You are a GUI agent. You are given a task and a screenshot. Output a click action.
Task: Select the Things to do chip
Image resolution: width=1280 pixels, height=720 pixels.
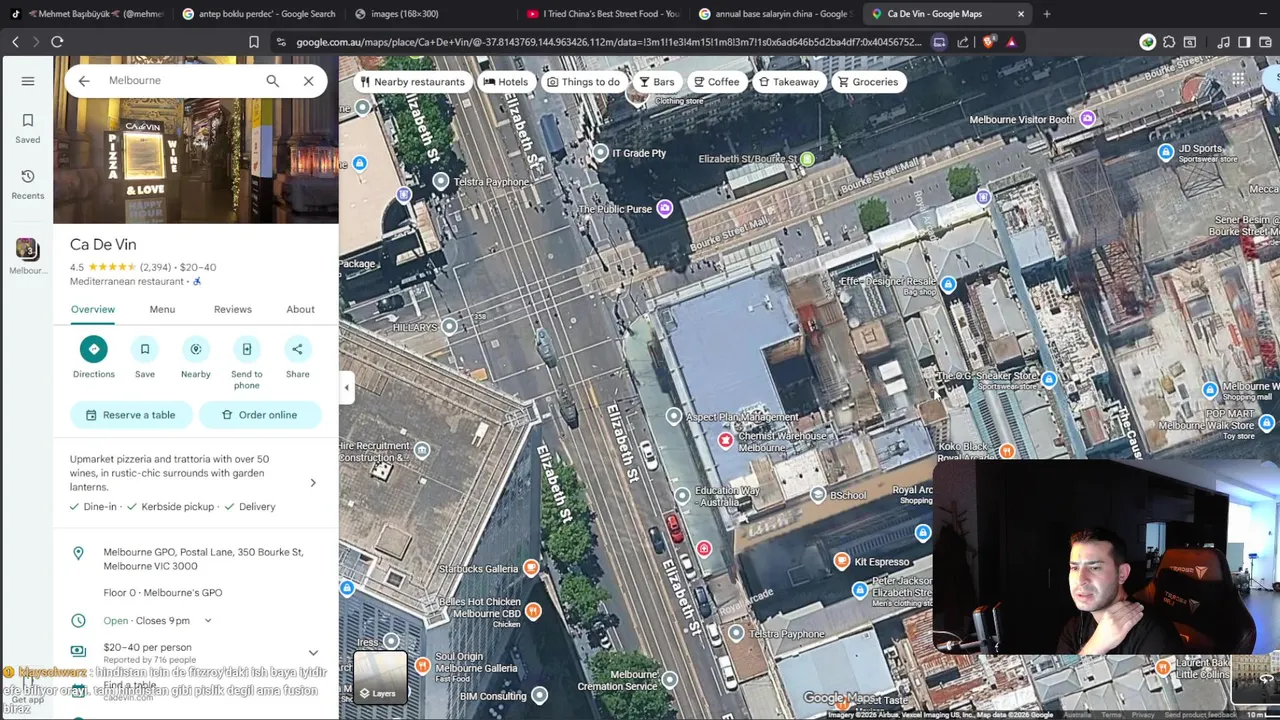583,82
